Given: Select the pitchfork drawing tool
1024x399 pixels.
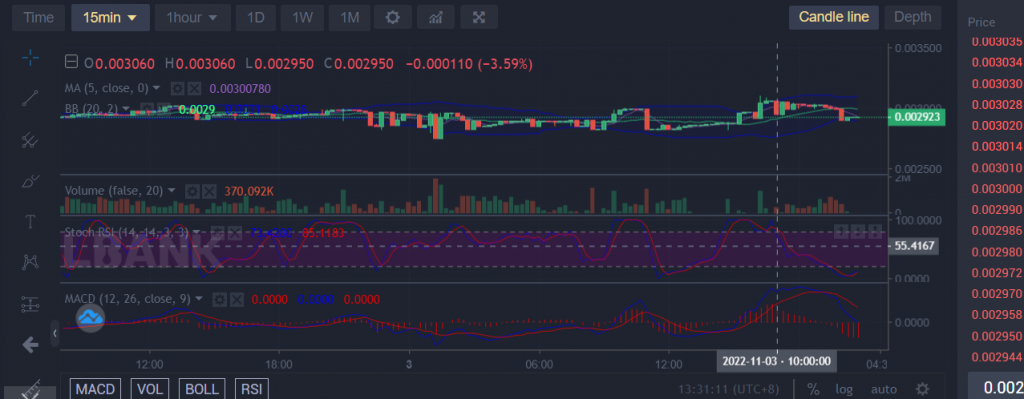Looking at the screenshot, I should click(30, 139).
